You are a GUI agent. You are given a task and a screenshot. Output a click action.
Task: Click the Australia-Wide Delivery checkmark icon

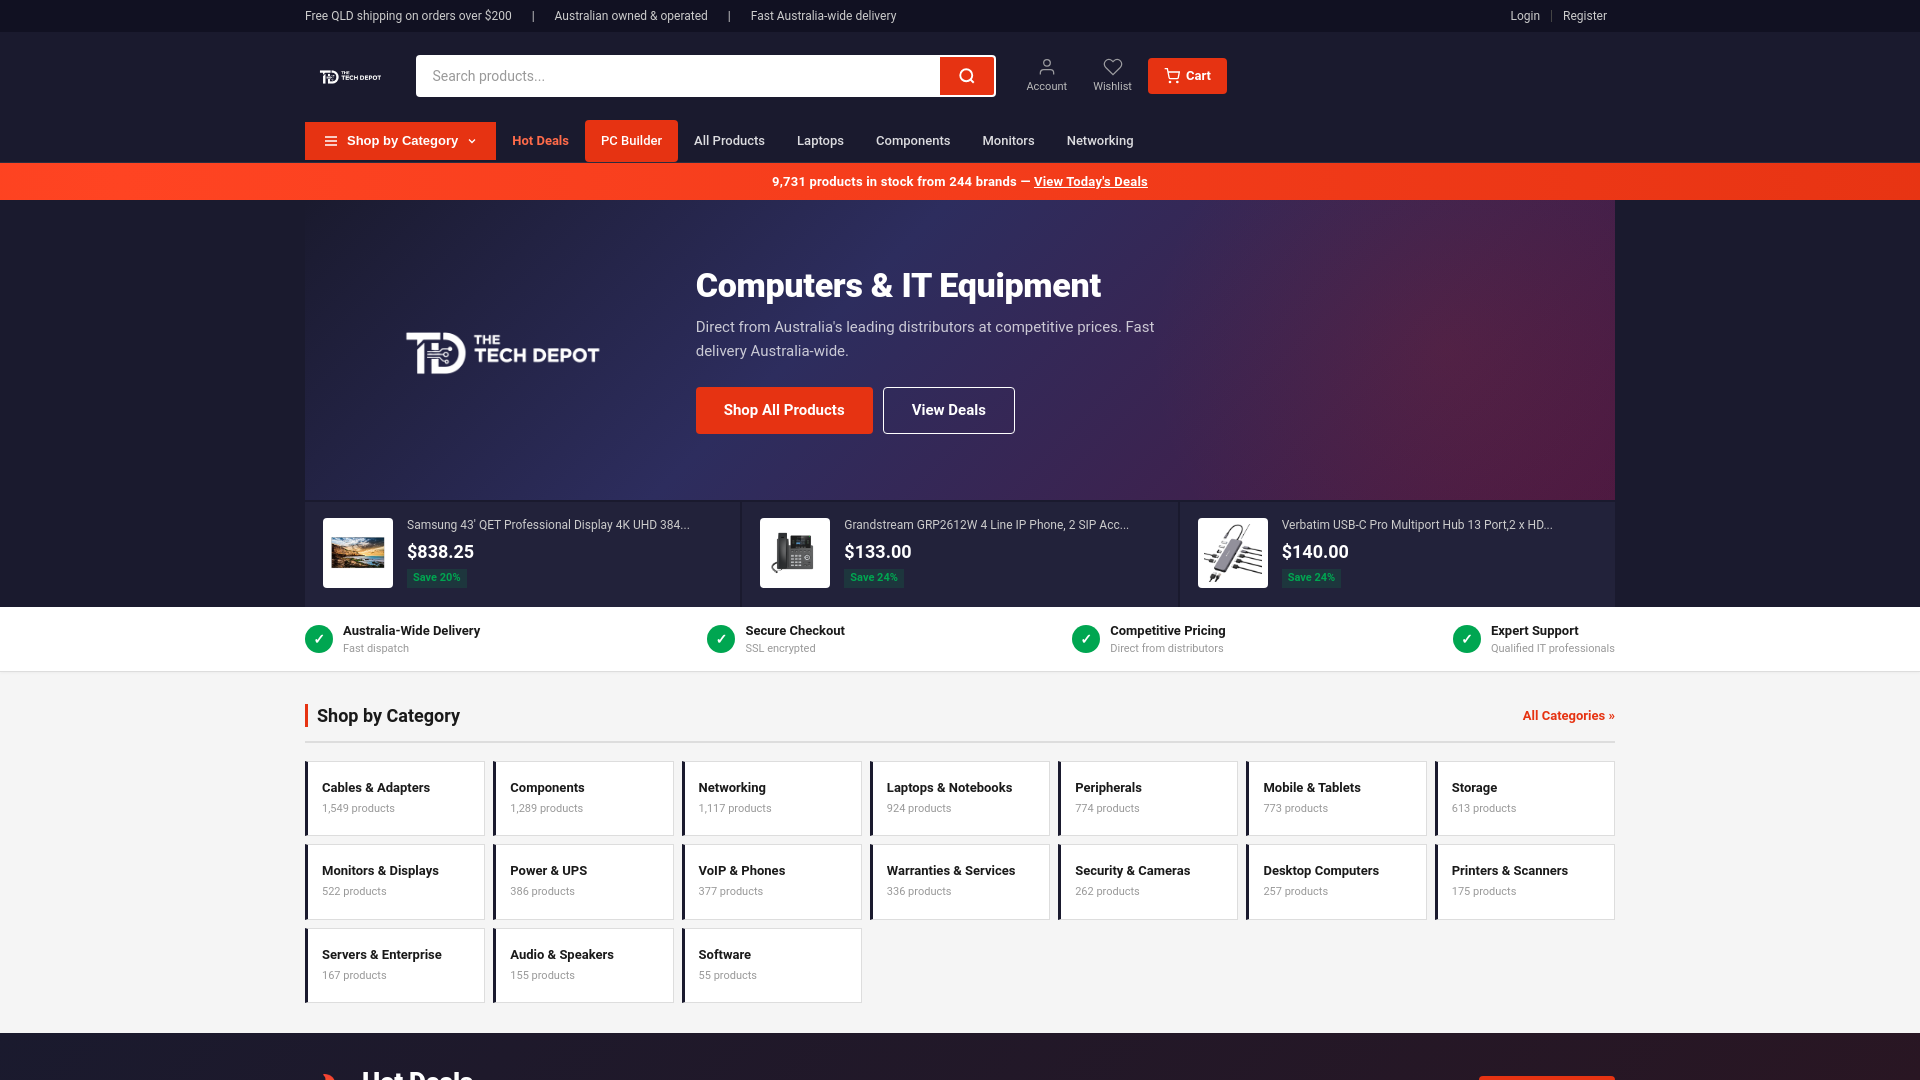click(319, 639)
